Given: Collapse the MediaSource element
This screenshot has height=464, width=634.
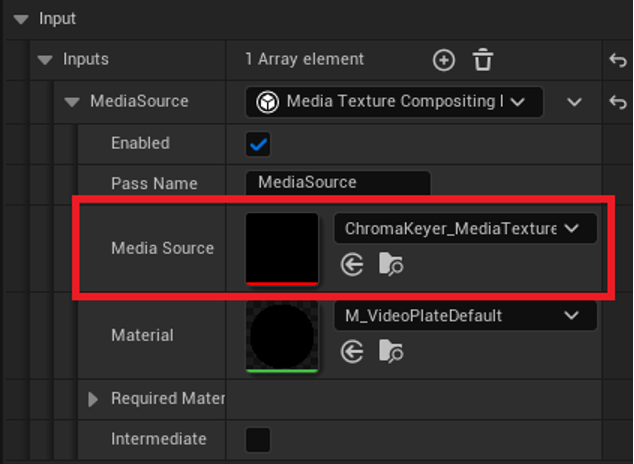Looking at the screenshot, I should click(72, 101).
